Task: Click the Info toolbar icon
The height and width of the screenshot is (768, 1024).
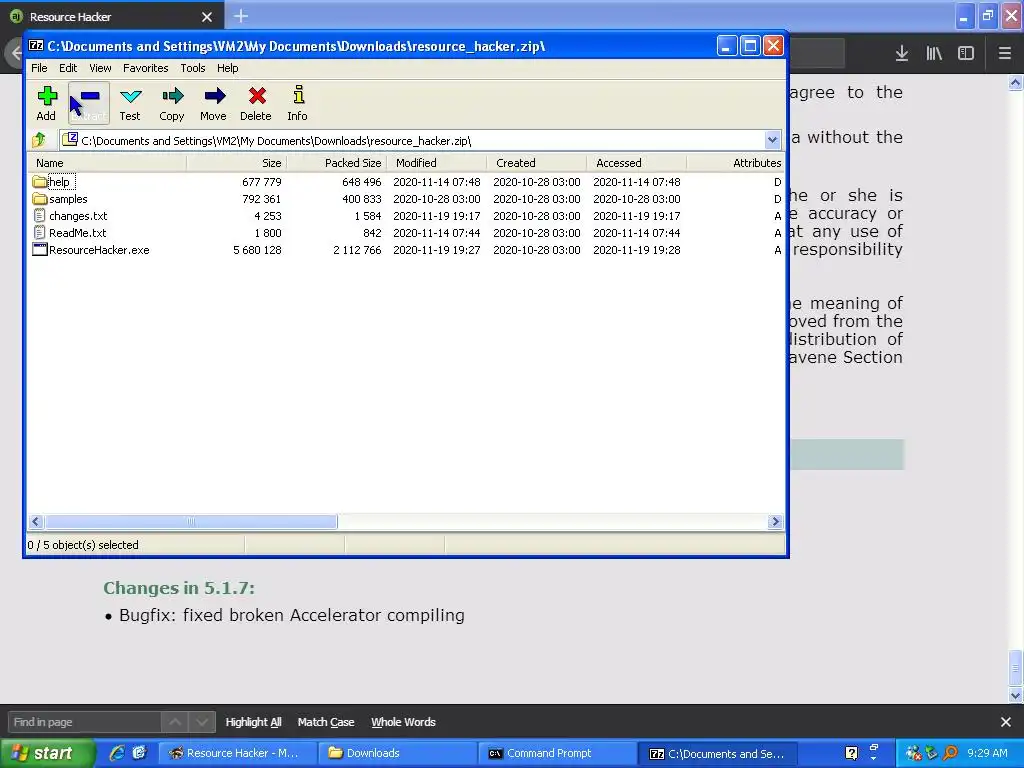Action: tap(298, 103)
